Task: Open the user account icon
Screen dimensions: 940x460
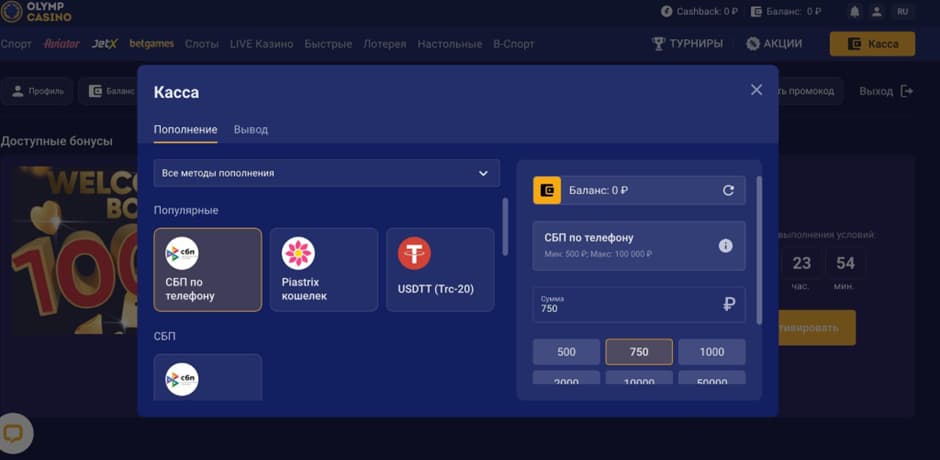Action: [x=877, y=12]
